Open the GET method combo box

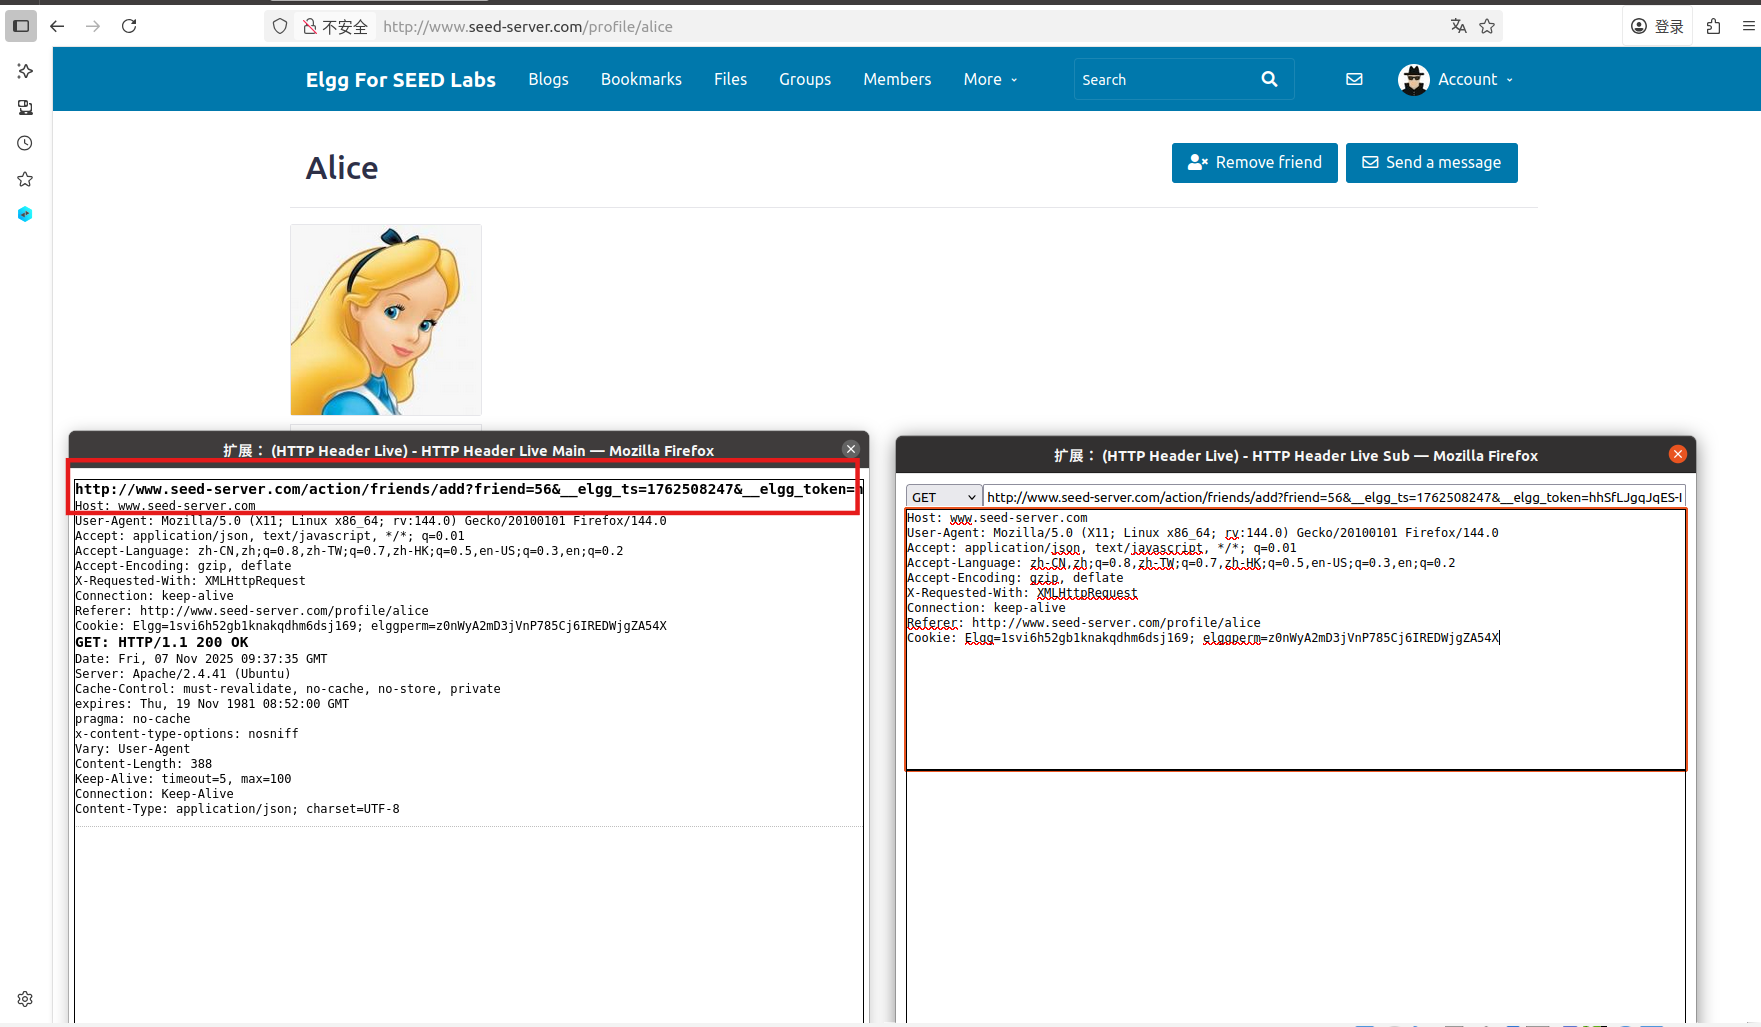(x=943, y=497)
